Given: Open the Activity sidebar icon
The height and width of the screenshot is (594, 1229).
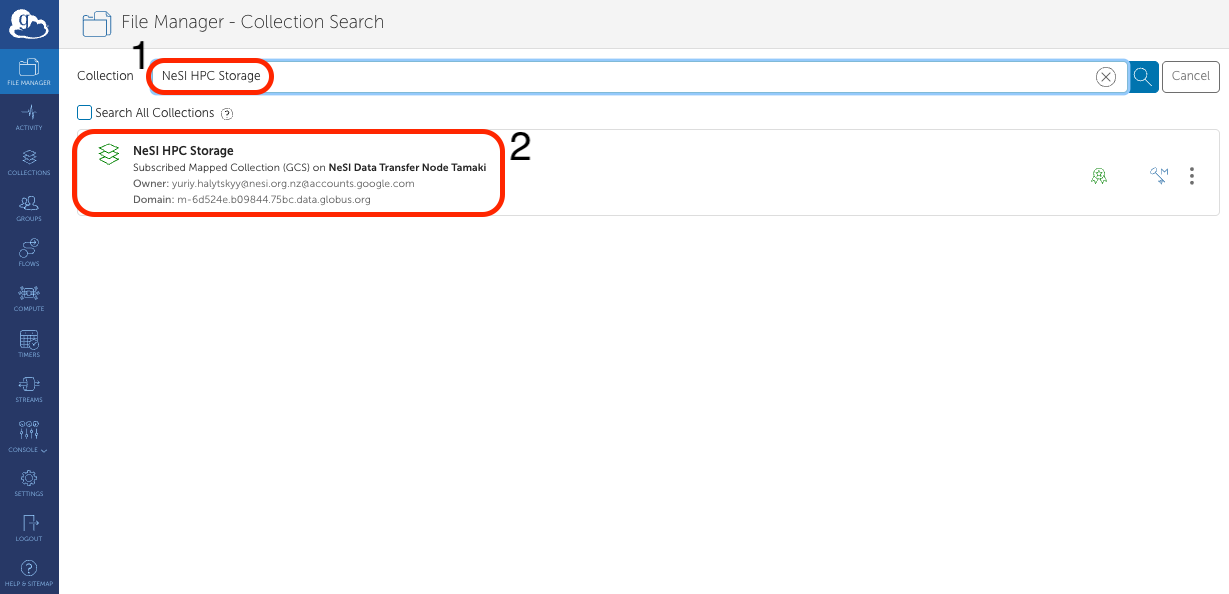Looking at the screenshot, I should click(29, 117).
